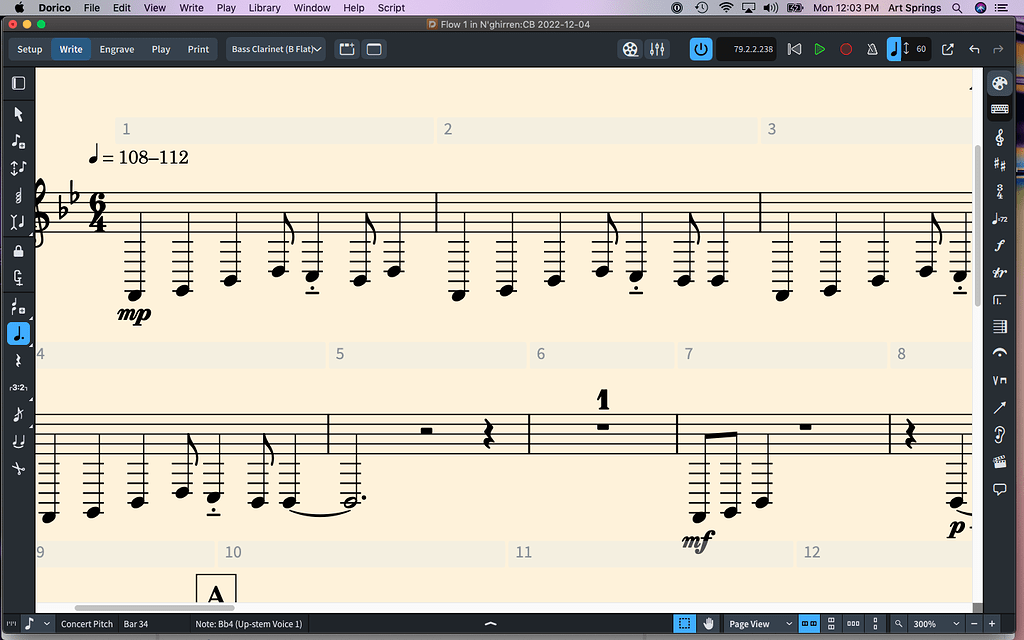Viewport: 1024px width, 640px height.
Task: Open the Library menu
Action: point(263,7)
